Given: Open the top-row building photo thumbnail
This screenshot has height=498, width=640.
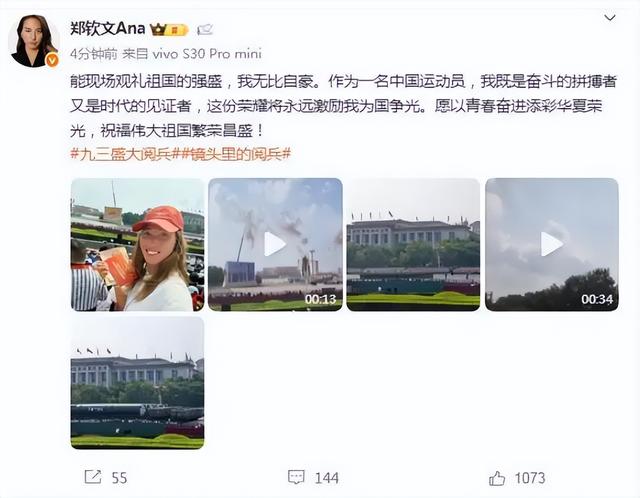Looking at the screenshot, I should (x=413, y=245).
